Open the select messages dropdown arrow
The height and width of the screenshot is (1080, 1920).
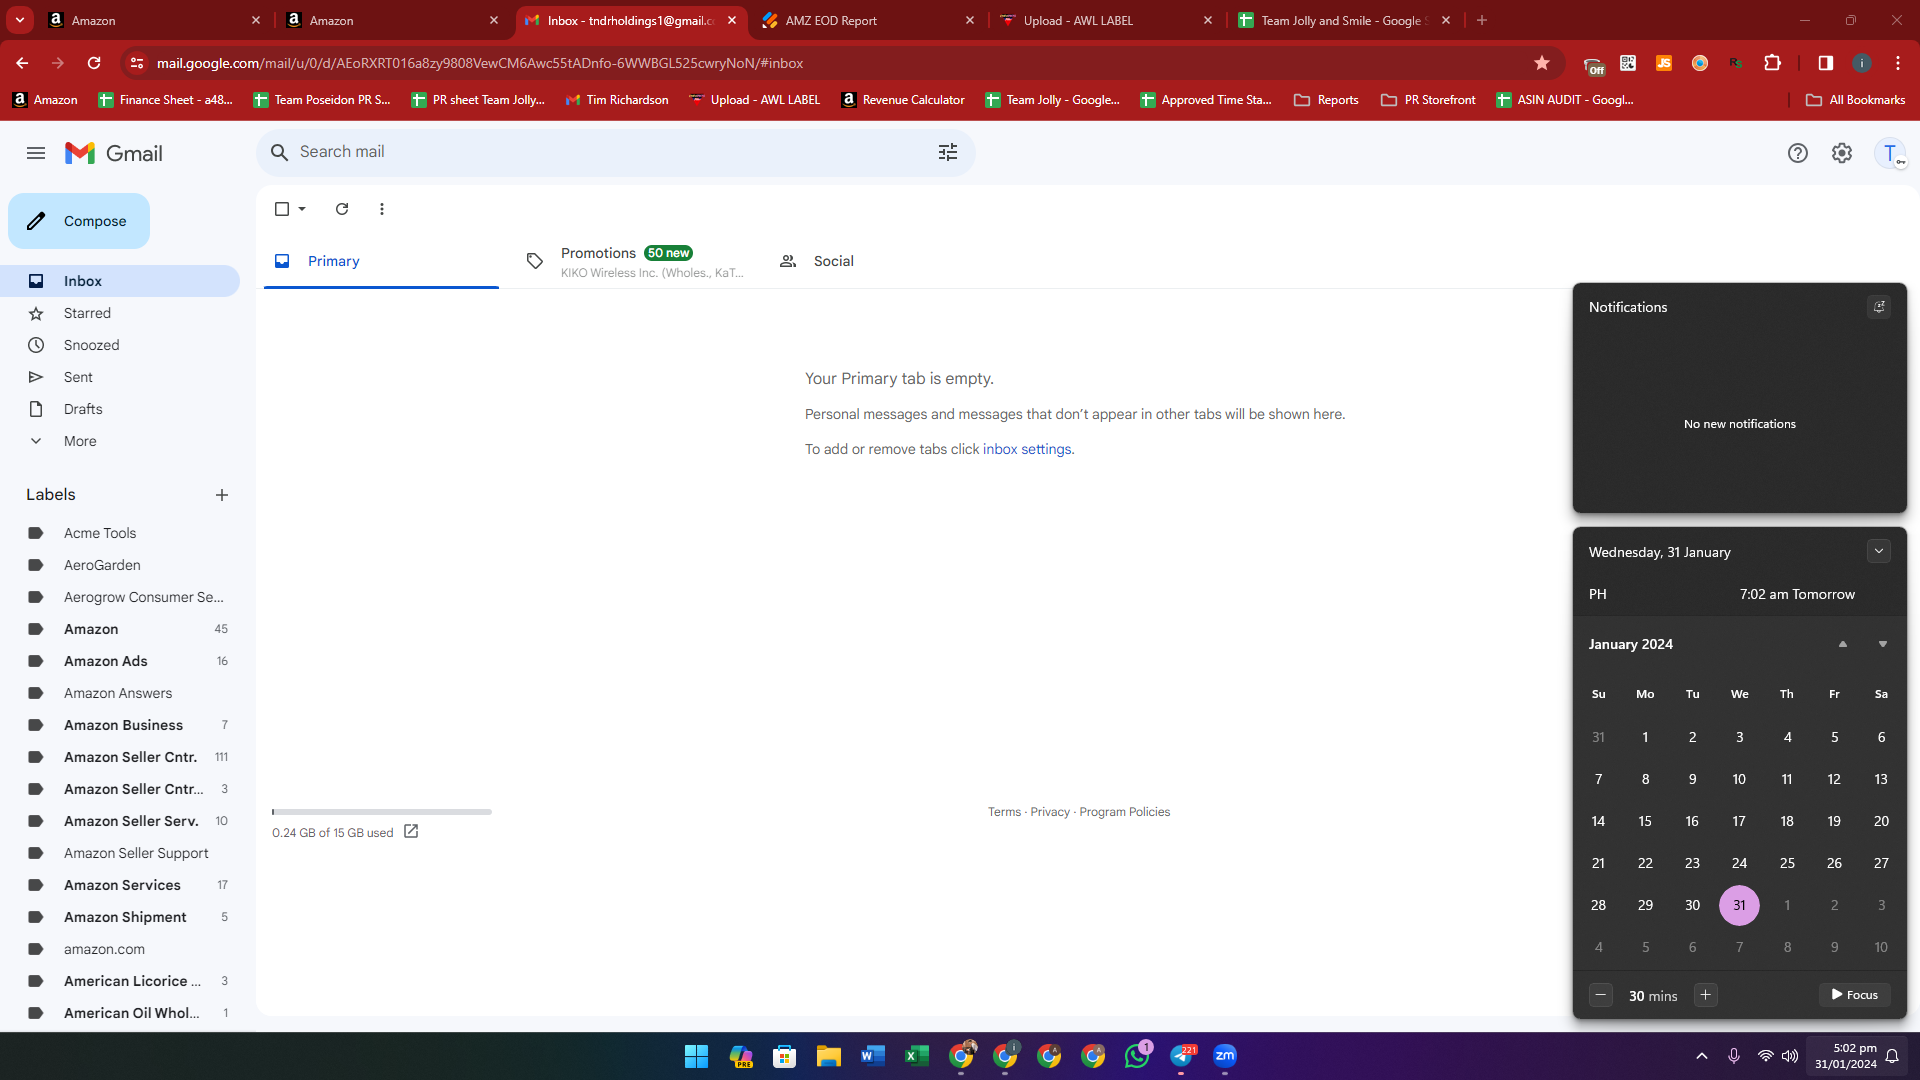click(302, 209)
